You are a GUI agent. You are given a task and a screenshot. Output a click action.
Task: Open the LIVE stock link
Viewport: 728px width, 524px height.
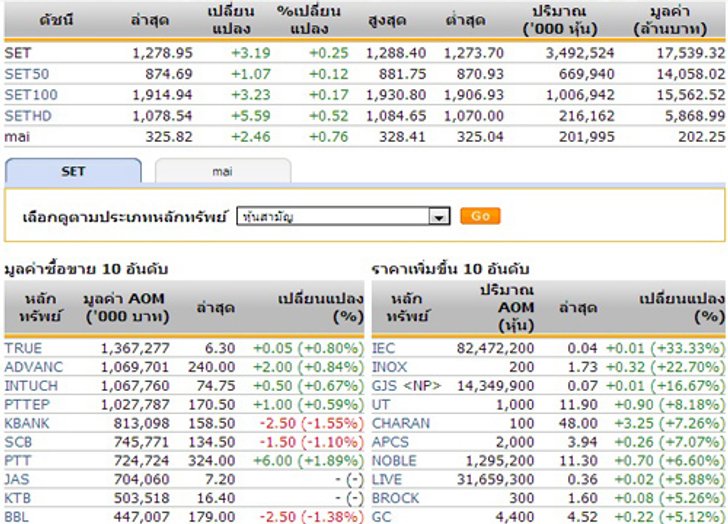[387, 479]
